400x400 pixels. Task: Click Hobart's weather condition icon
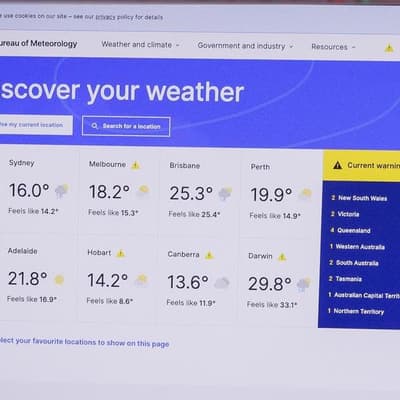click(141, 280)
